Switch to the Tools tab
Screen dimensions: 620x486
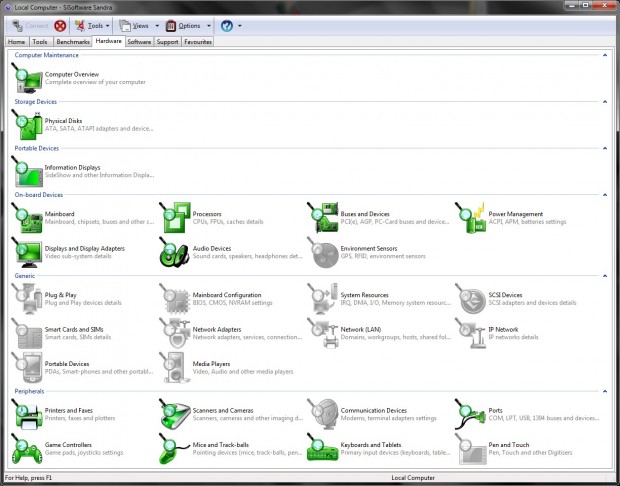(x=40, y=42)
